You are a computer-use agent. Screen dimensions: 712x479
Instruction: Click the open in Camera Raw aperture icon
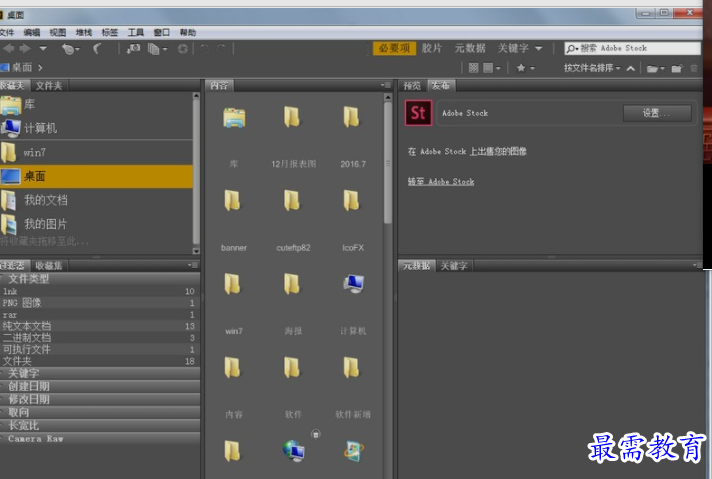(183, 49)
